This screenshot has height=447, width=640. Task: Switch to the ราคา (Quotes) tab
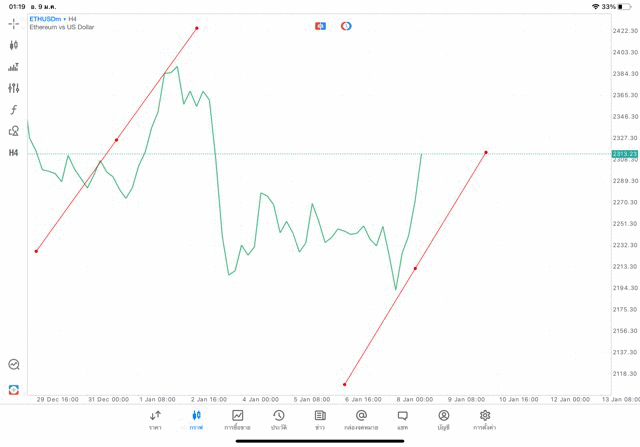point(155,419)
